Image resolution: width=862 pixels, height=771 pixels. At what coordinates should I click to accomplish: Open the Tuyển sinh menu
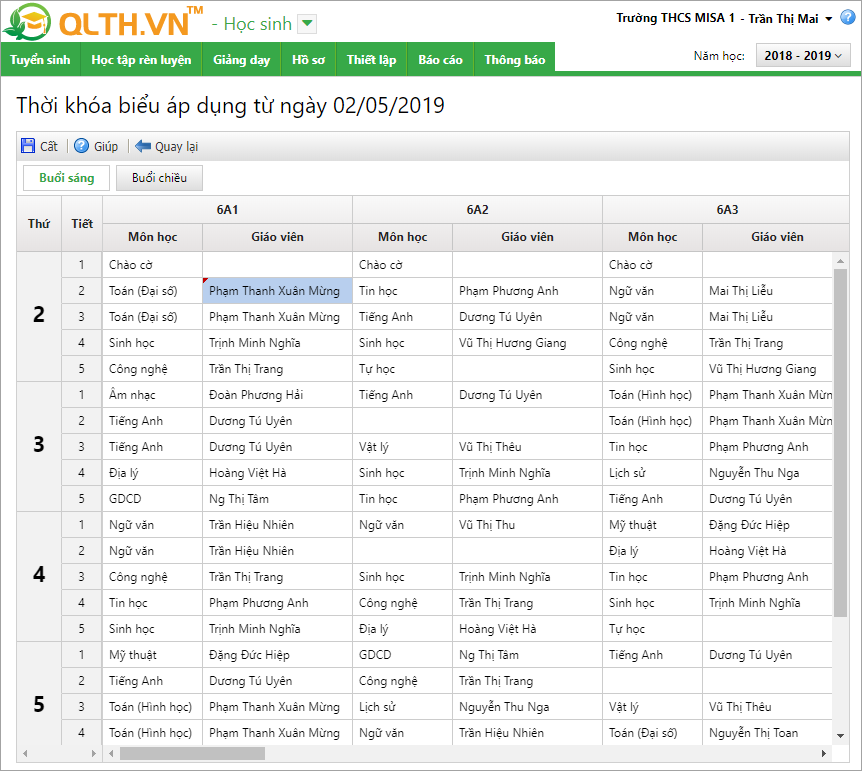pyautogui.click(x=40, y=60)
